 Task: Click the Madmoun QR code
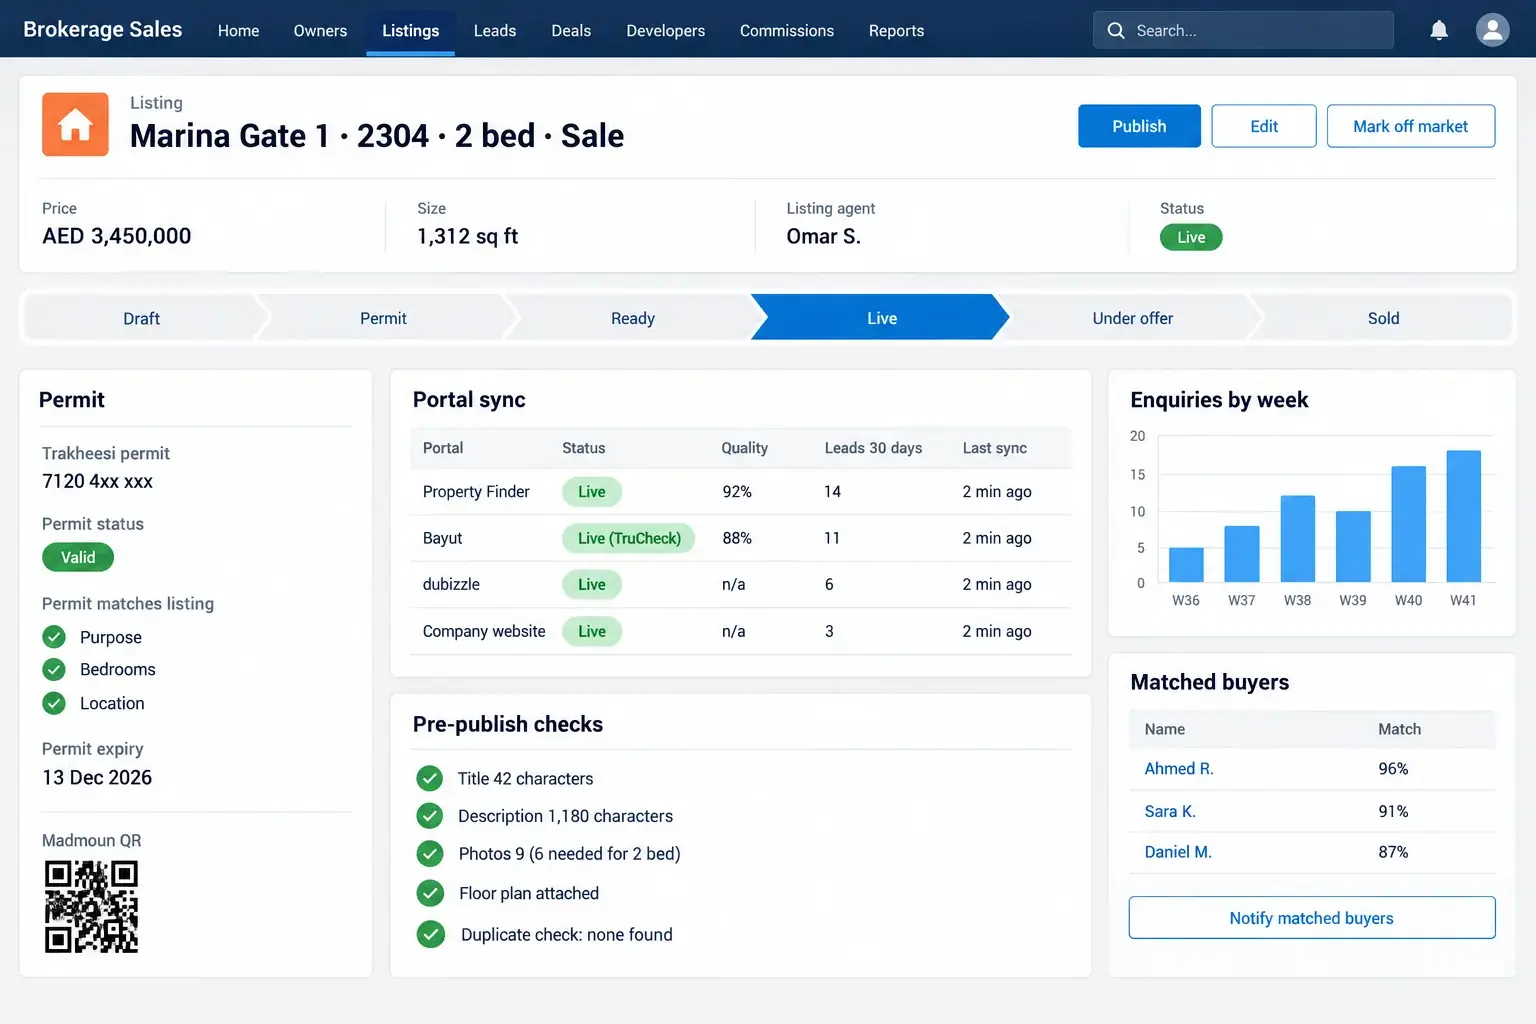[x=91, y=906]
